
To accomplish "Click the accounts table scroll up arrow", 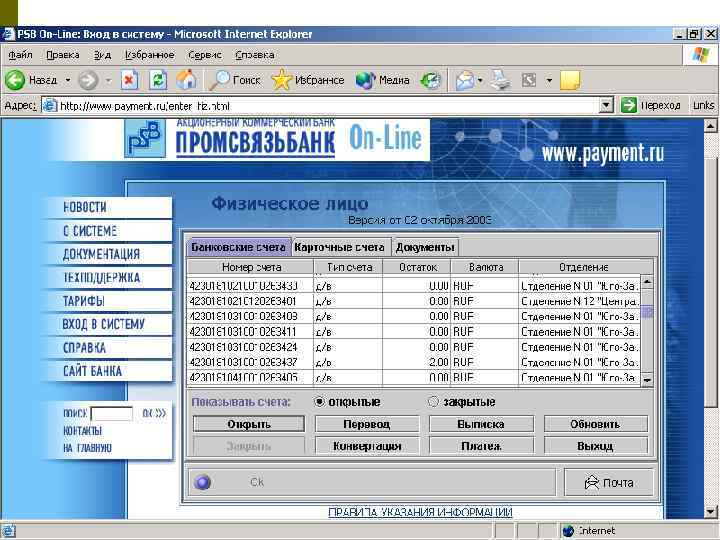I will coord(647,281).
